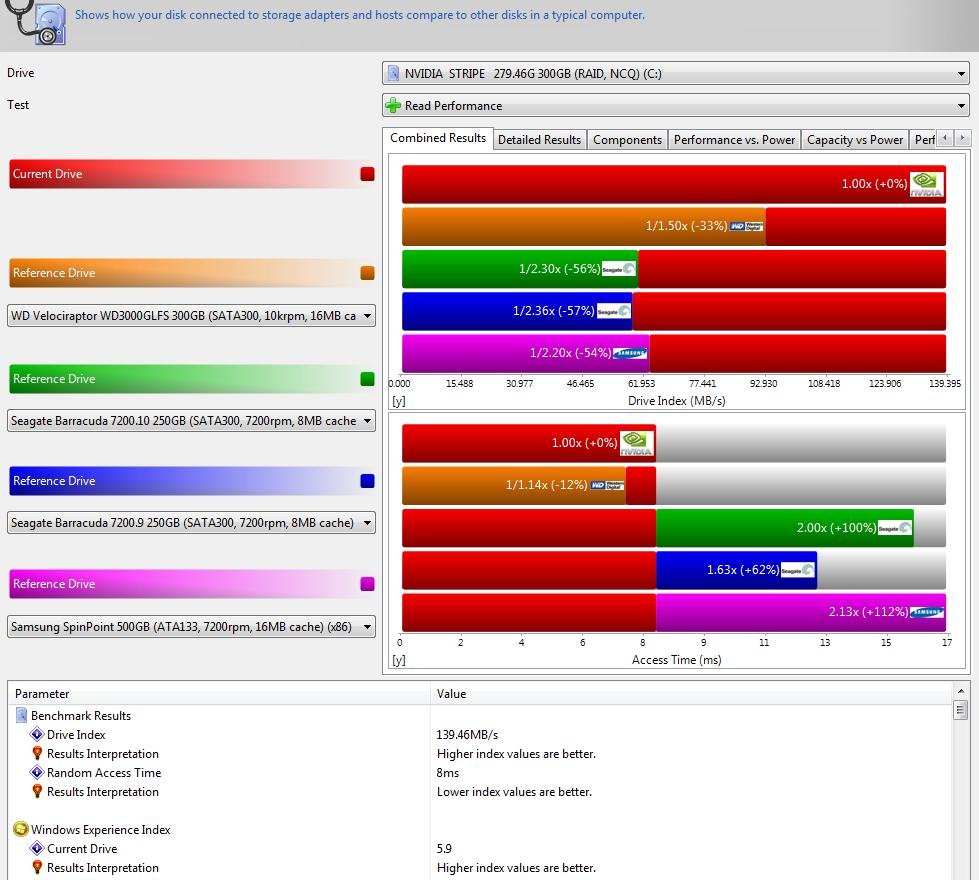Click the Drive Index (MB/s) axis label

click(x=676, y=401)
